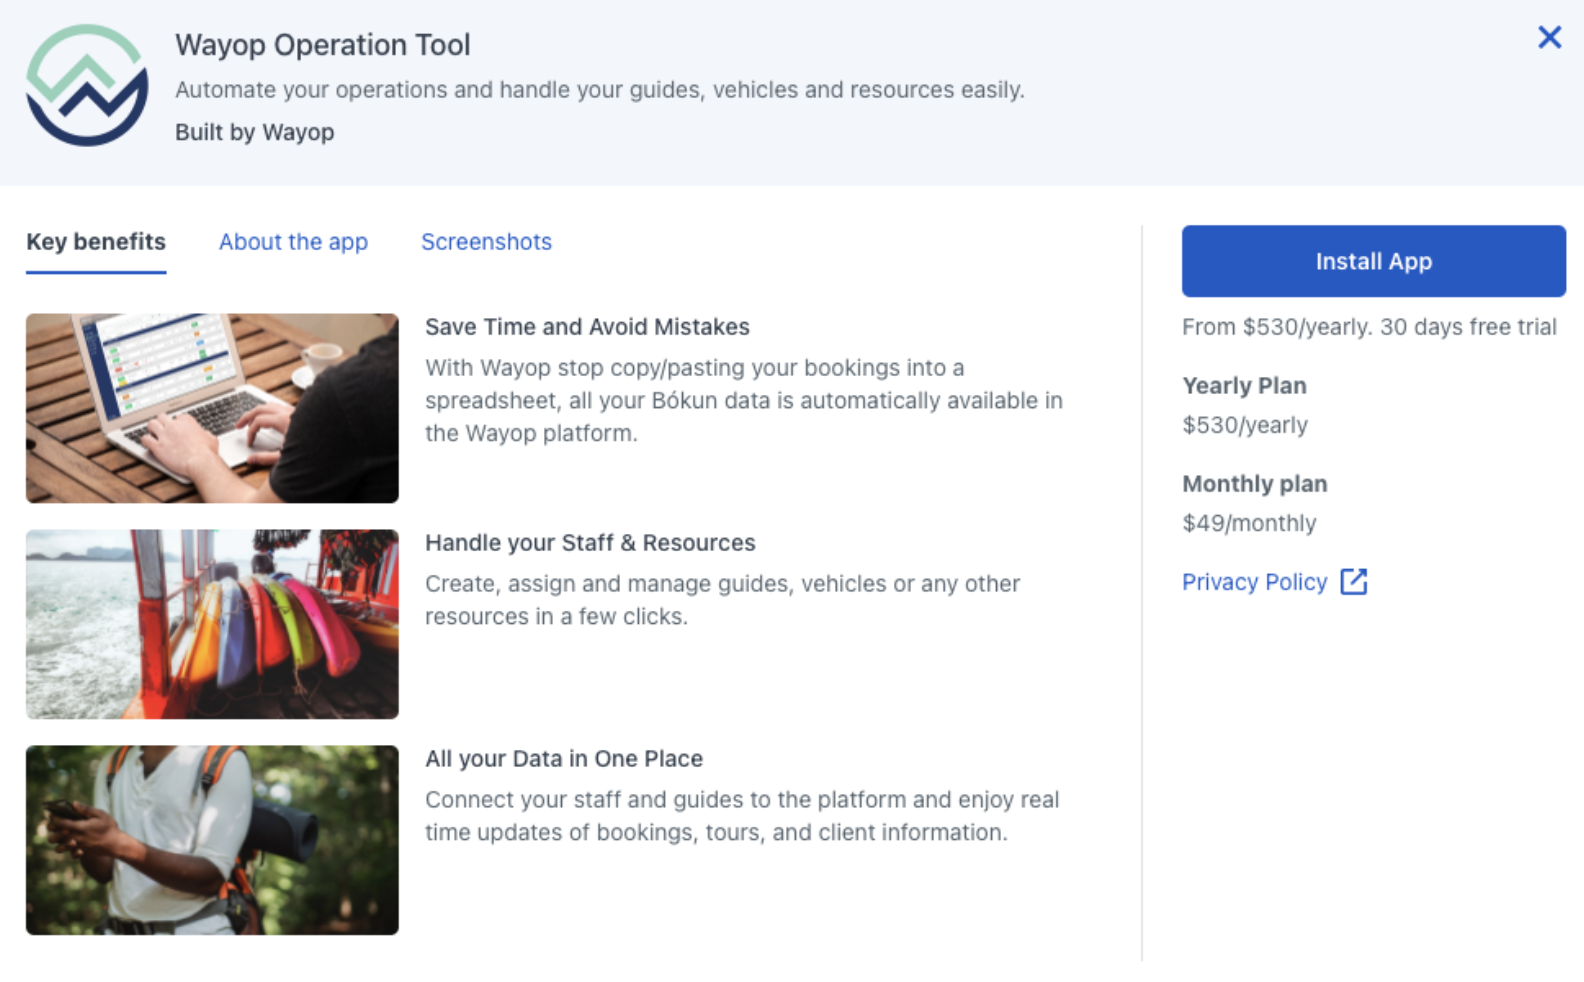Click the Handle your Staff & Resources heading

coord(590,543)
